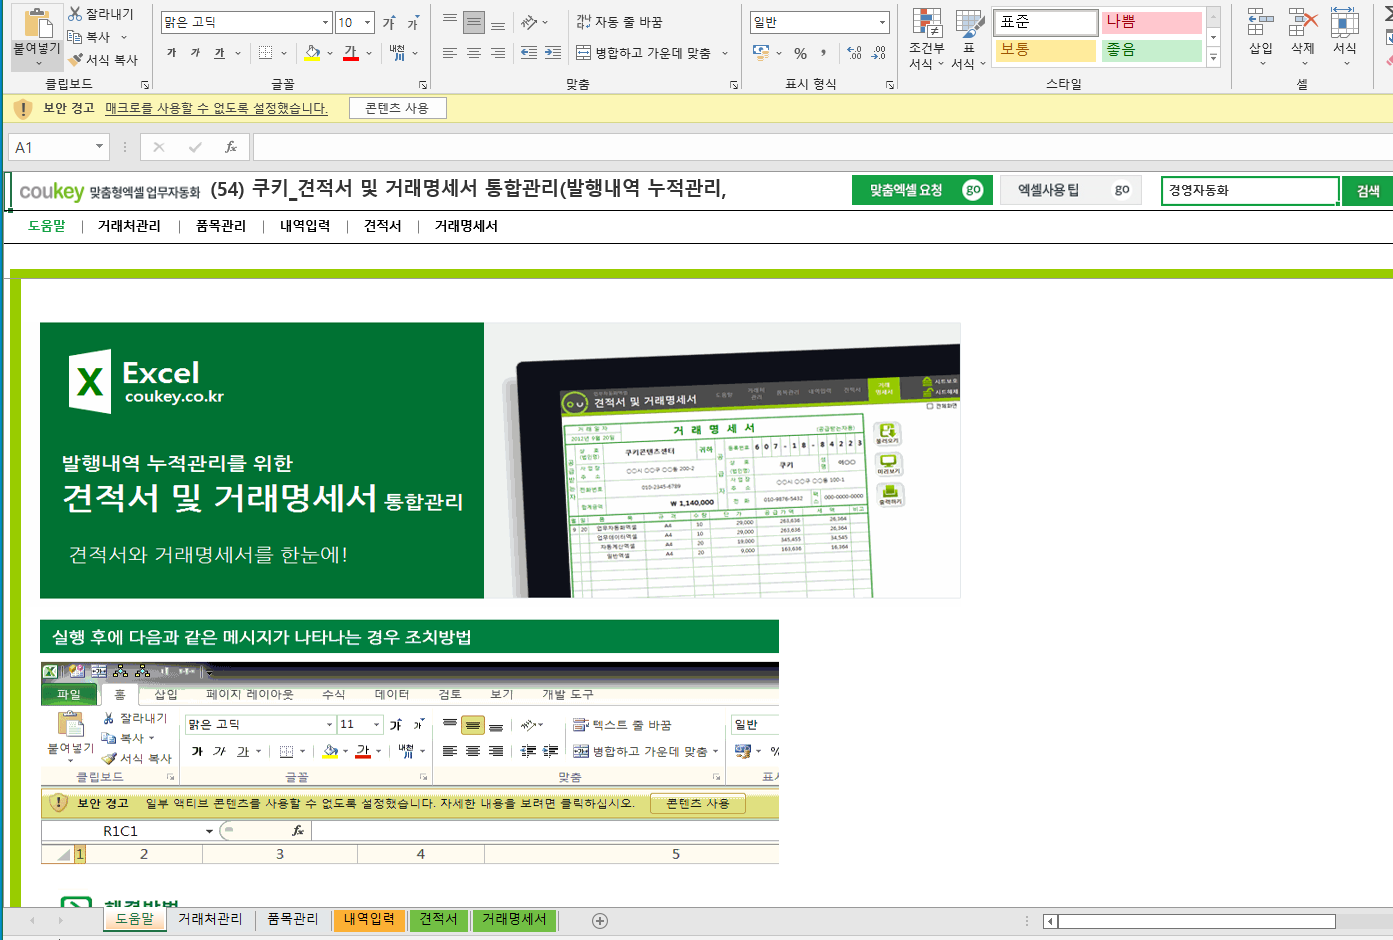Toggle italic 가 formatting
This screenshot has height=940, width=1393.
click(x=195, y=53)
